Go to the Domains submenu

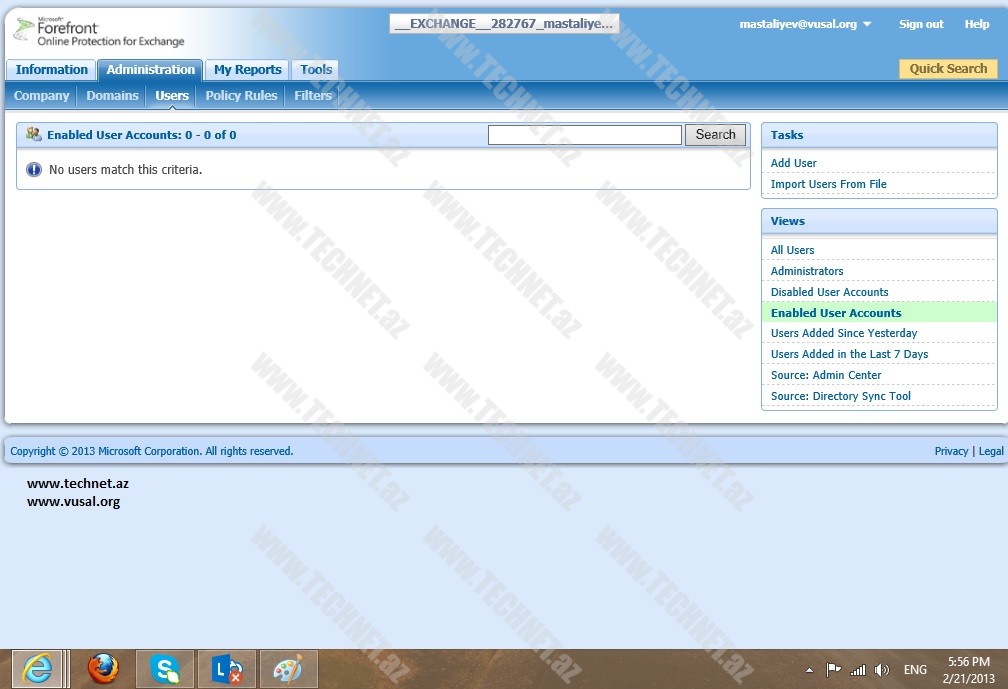[112, 96]
